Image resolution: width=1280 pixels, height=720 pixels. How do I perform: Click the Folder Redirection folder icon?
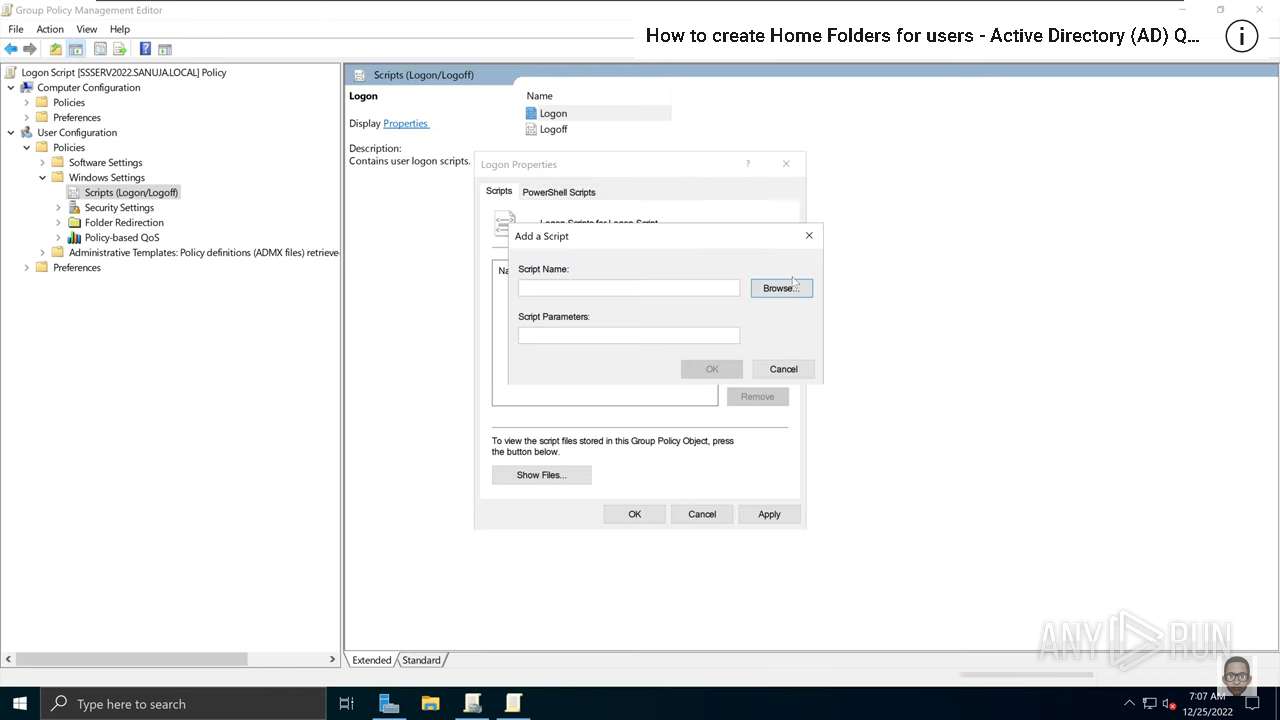pos(74,222)
